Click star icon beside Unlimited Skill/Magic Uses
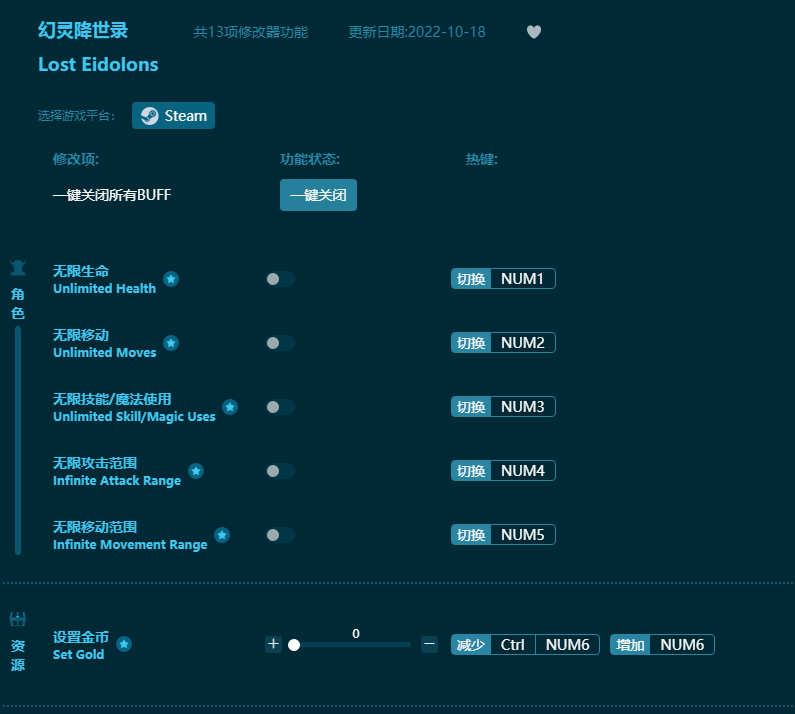Screen dimensions: 795x714 pos(230,407)
